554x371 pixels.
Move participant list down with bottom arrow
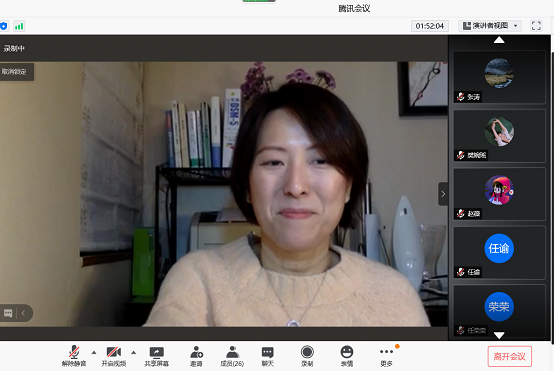(499, 335)
